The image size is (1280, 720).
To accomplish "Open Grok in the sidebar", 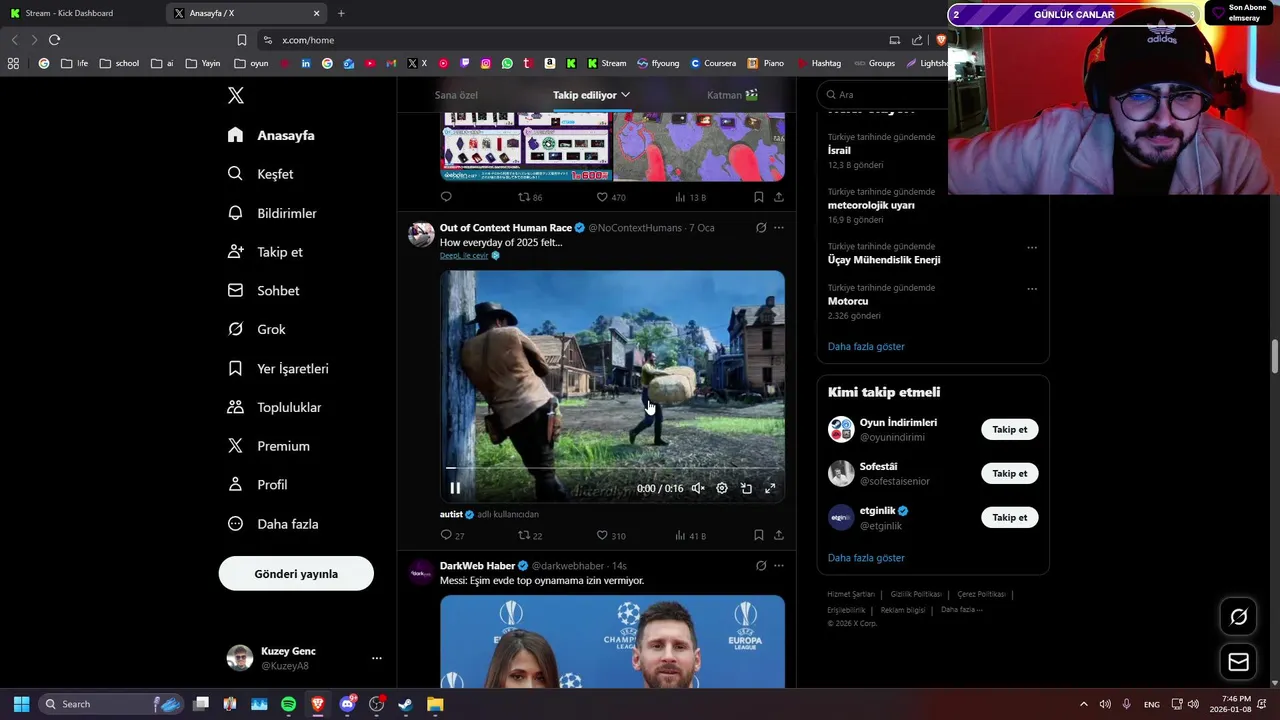I will (x=257, y=329).
